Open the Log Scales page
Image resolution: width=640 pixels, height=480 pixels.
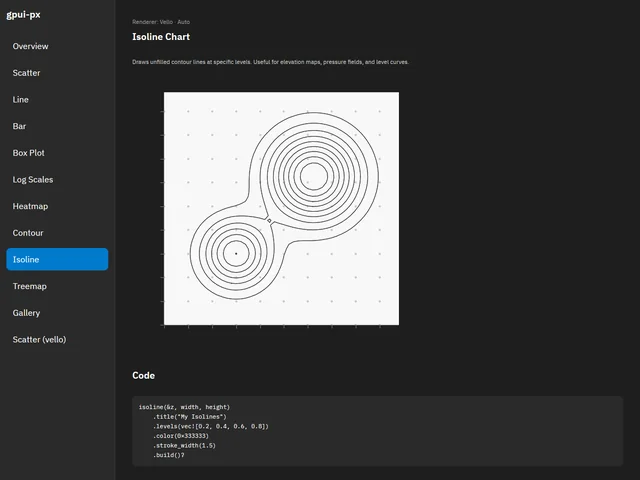(57, 180)
